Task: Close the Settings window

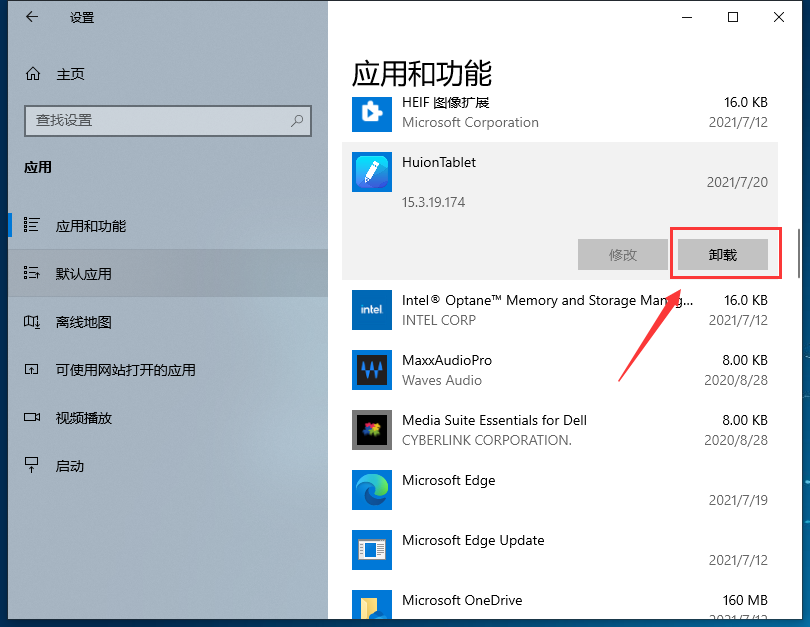Action: click(779, 17)
